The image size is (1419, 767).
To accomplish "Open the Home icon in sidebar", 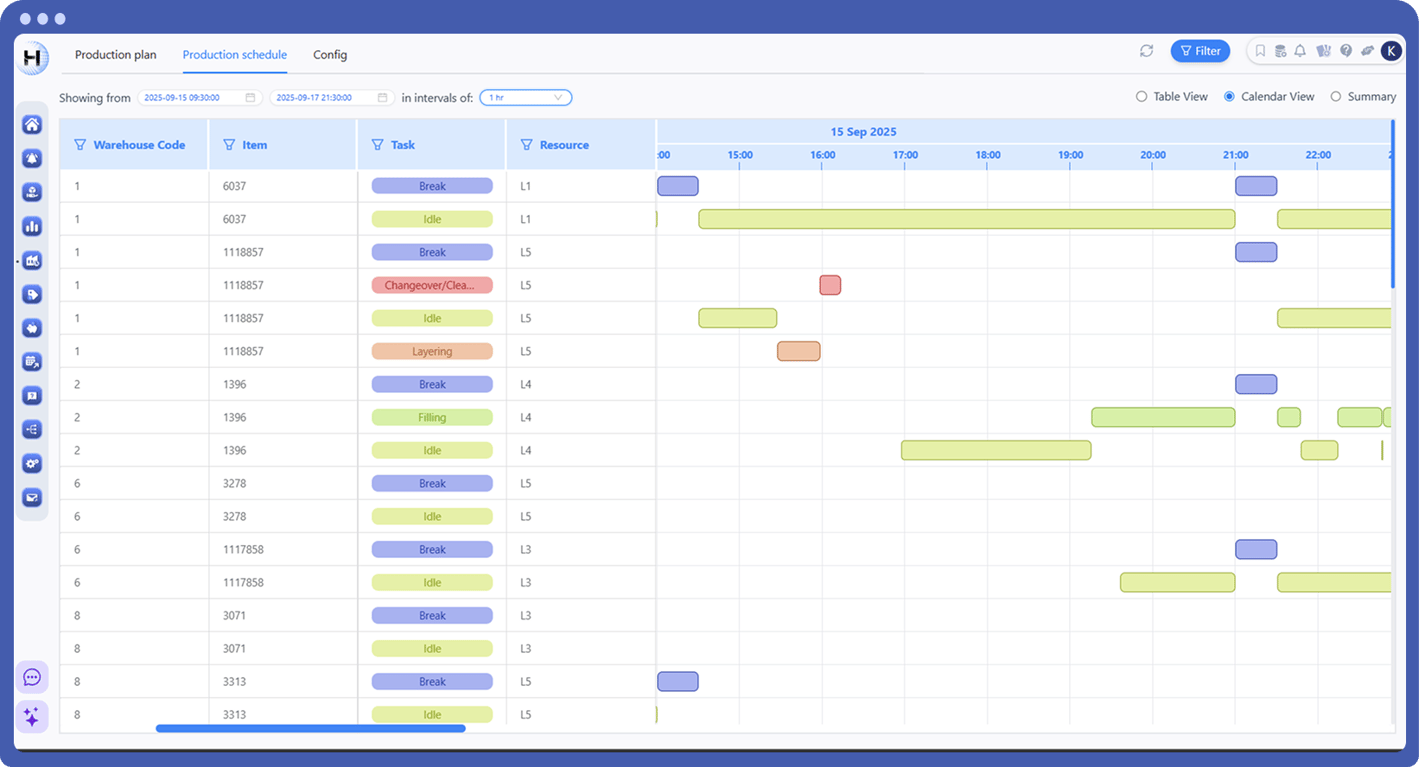I will tap(32, 125).
